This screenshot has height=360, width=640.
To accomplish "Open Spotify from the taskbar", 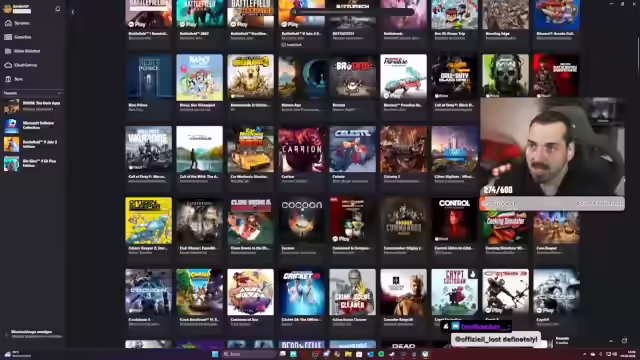I will (381, 354).
